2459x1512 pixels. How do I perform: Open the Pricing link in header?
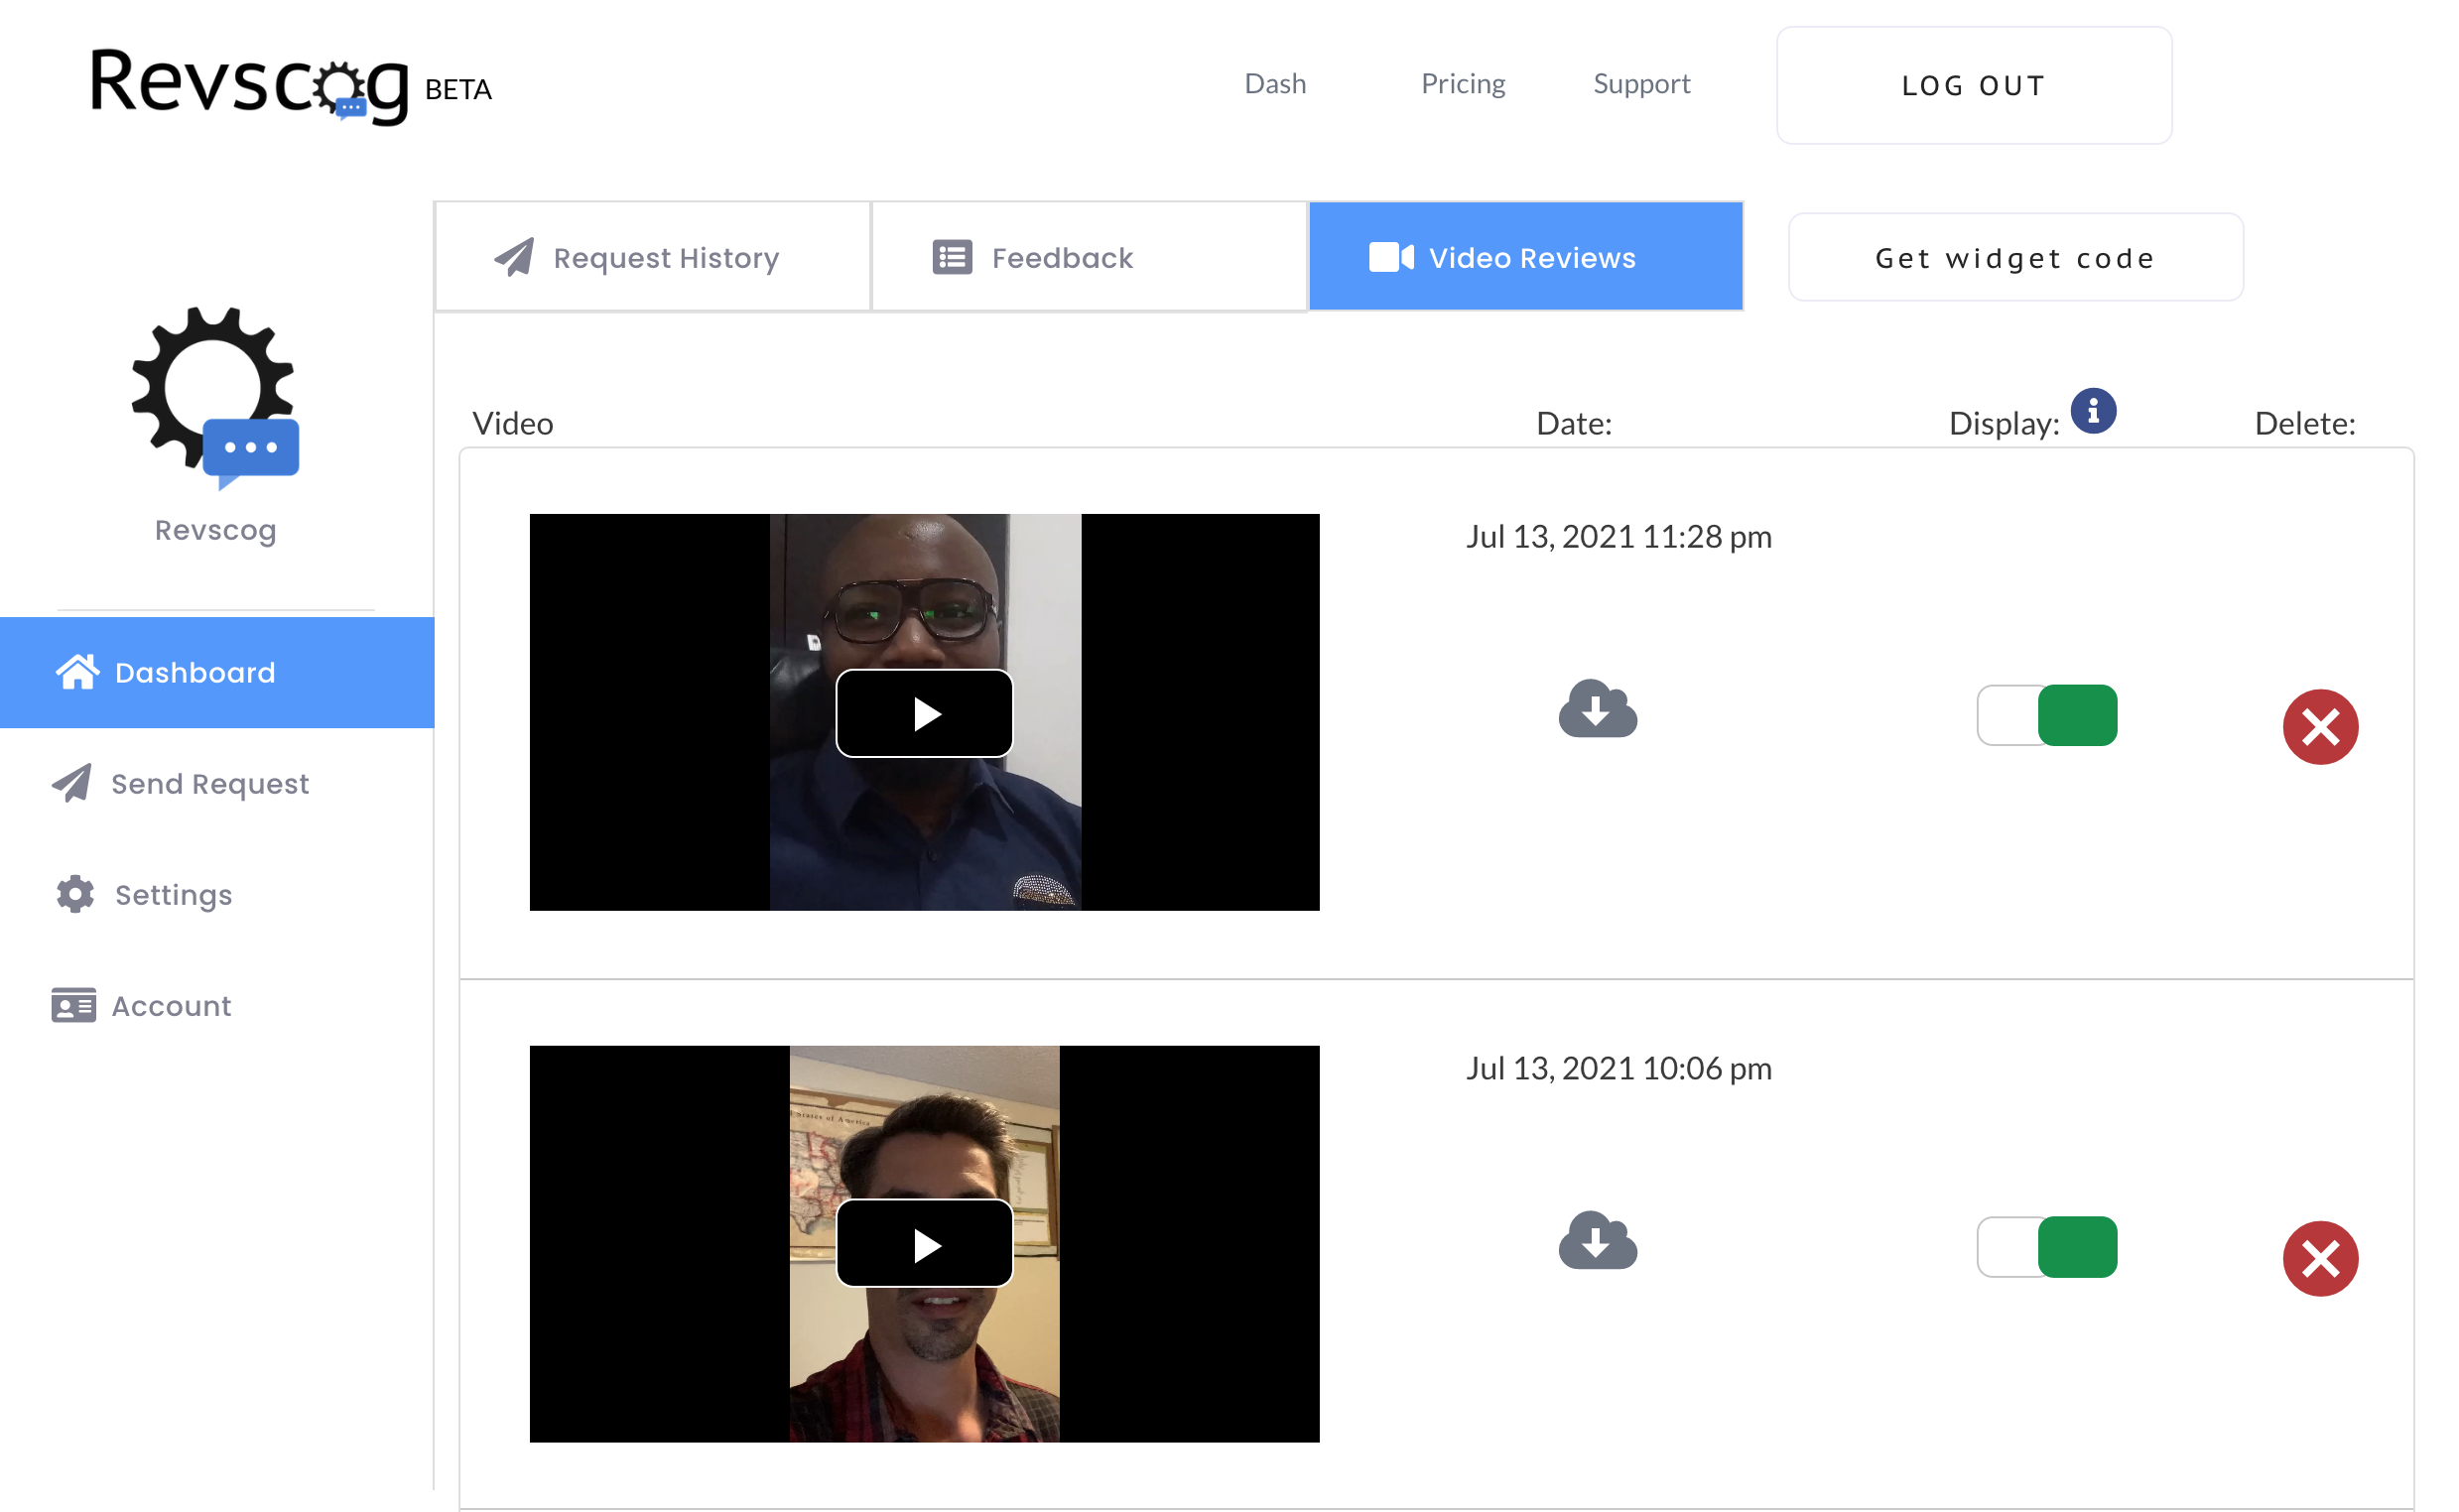[x=1462, y=84]
